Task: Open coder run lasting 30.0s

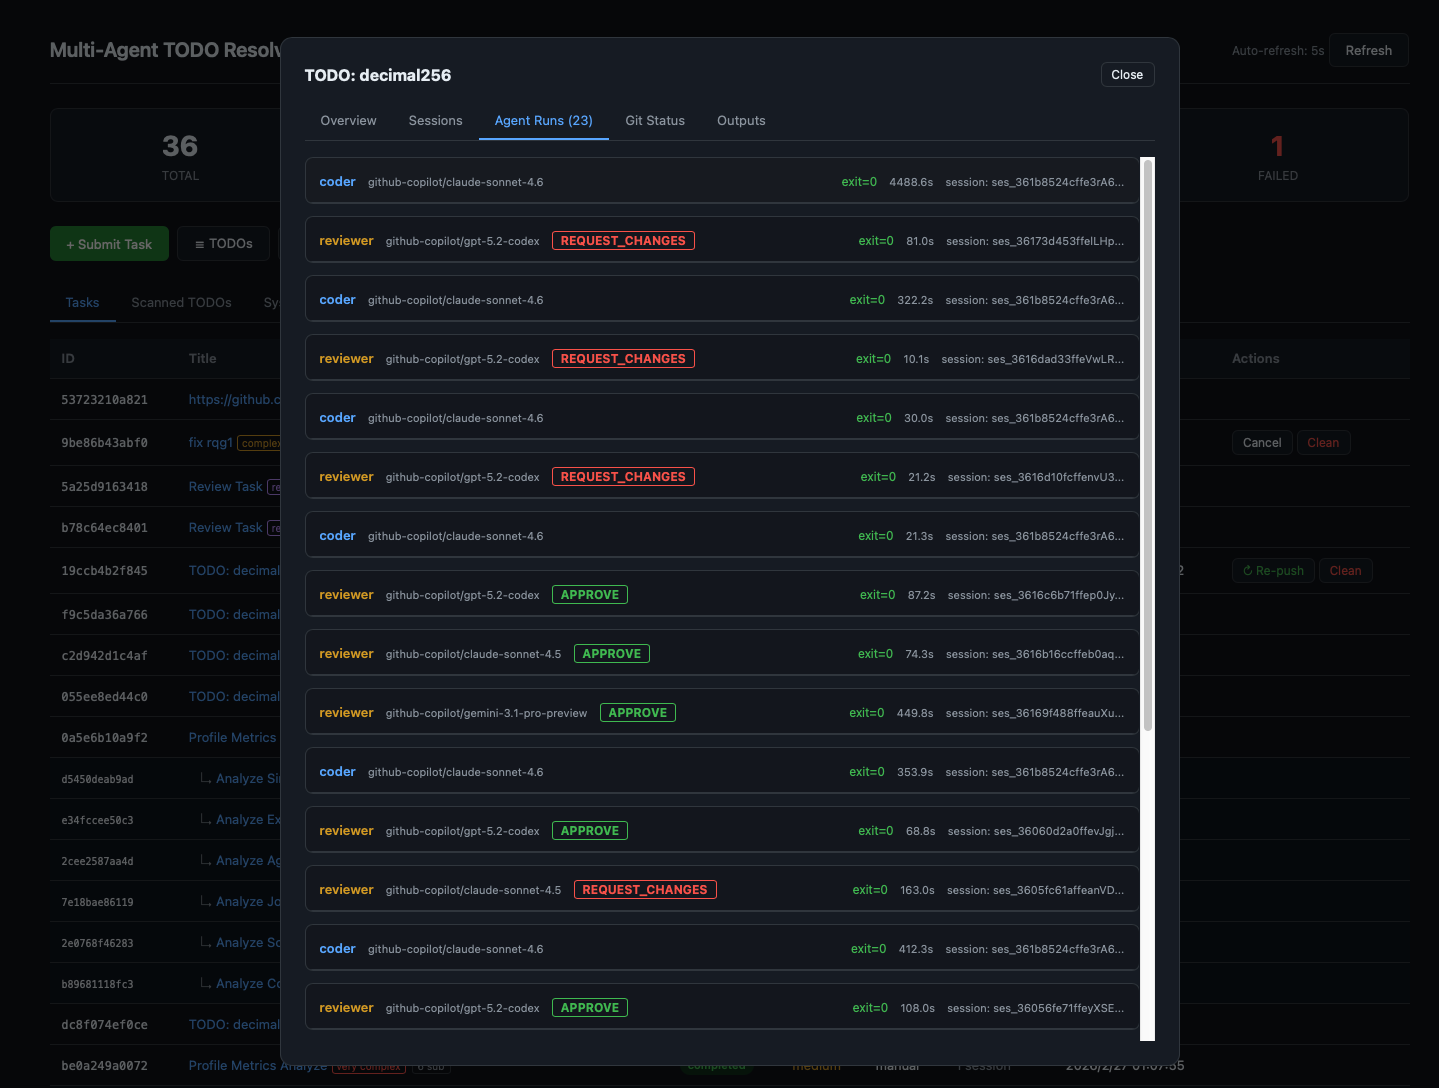Action: [x=721, y=417]
